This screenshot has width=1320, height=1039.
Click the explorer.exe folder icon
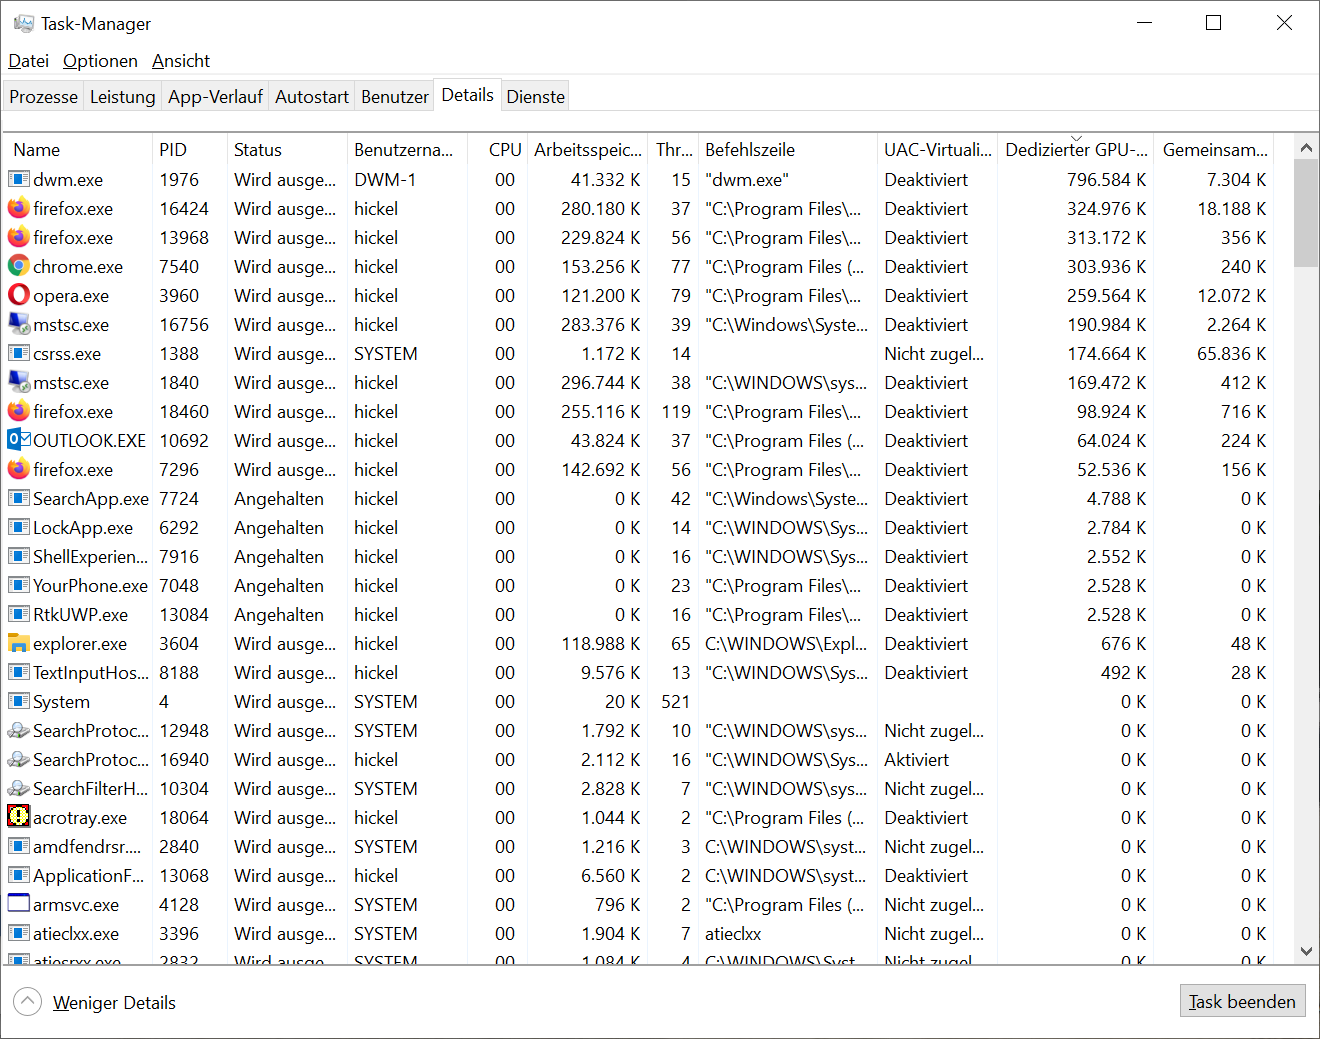[x=19, y=644]
